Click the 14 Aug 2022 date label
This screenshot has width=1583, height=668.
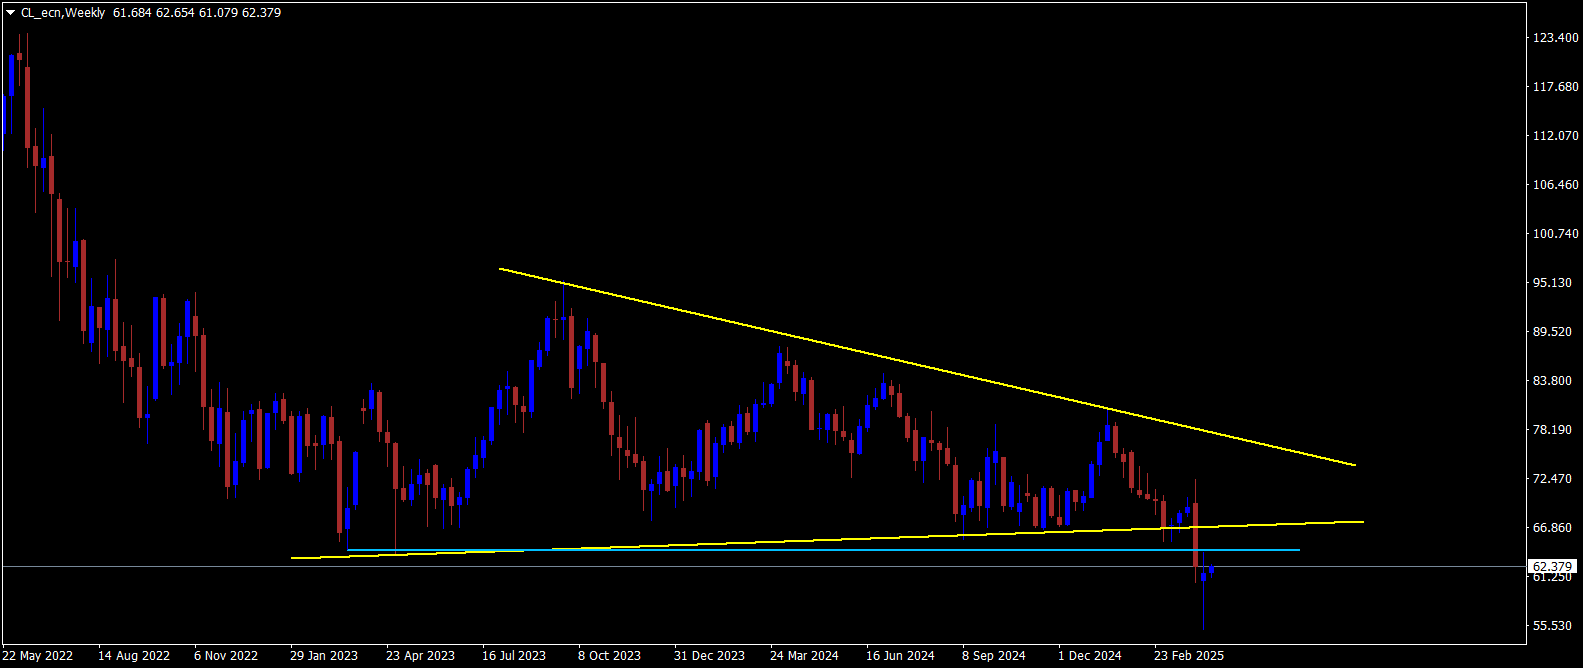[x=134, y=656]
